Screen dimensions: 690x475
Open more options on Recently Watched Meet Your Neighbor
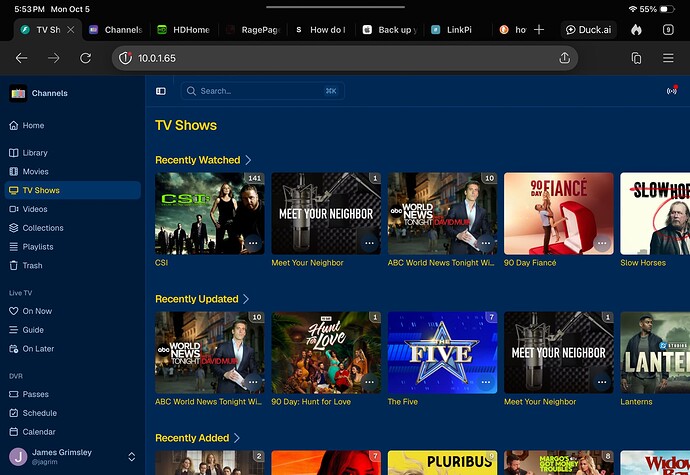[369, 243]
